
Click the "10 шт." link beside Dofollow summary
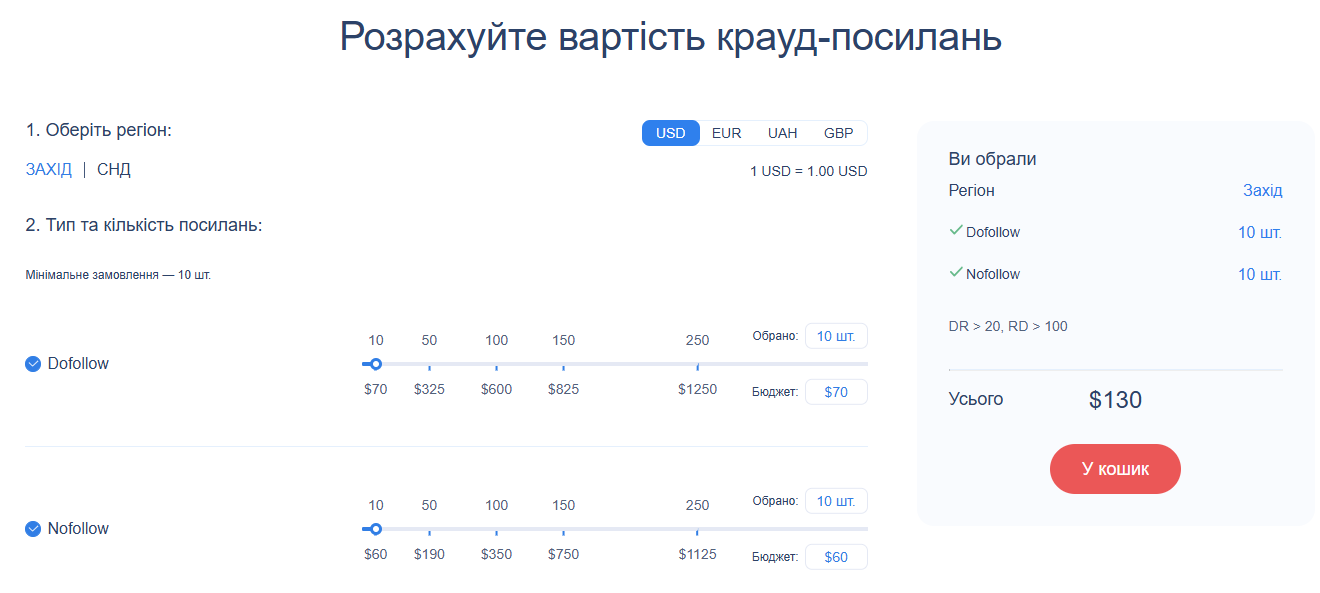[1259, 231]
